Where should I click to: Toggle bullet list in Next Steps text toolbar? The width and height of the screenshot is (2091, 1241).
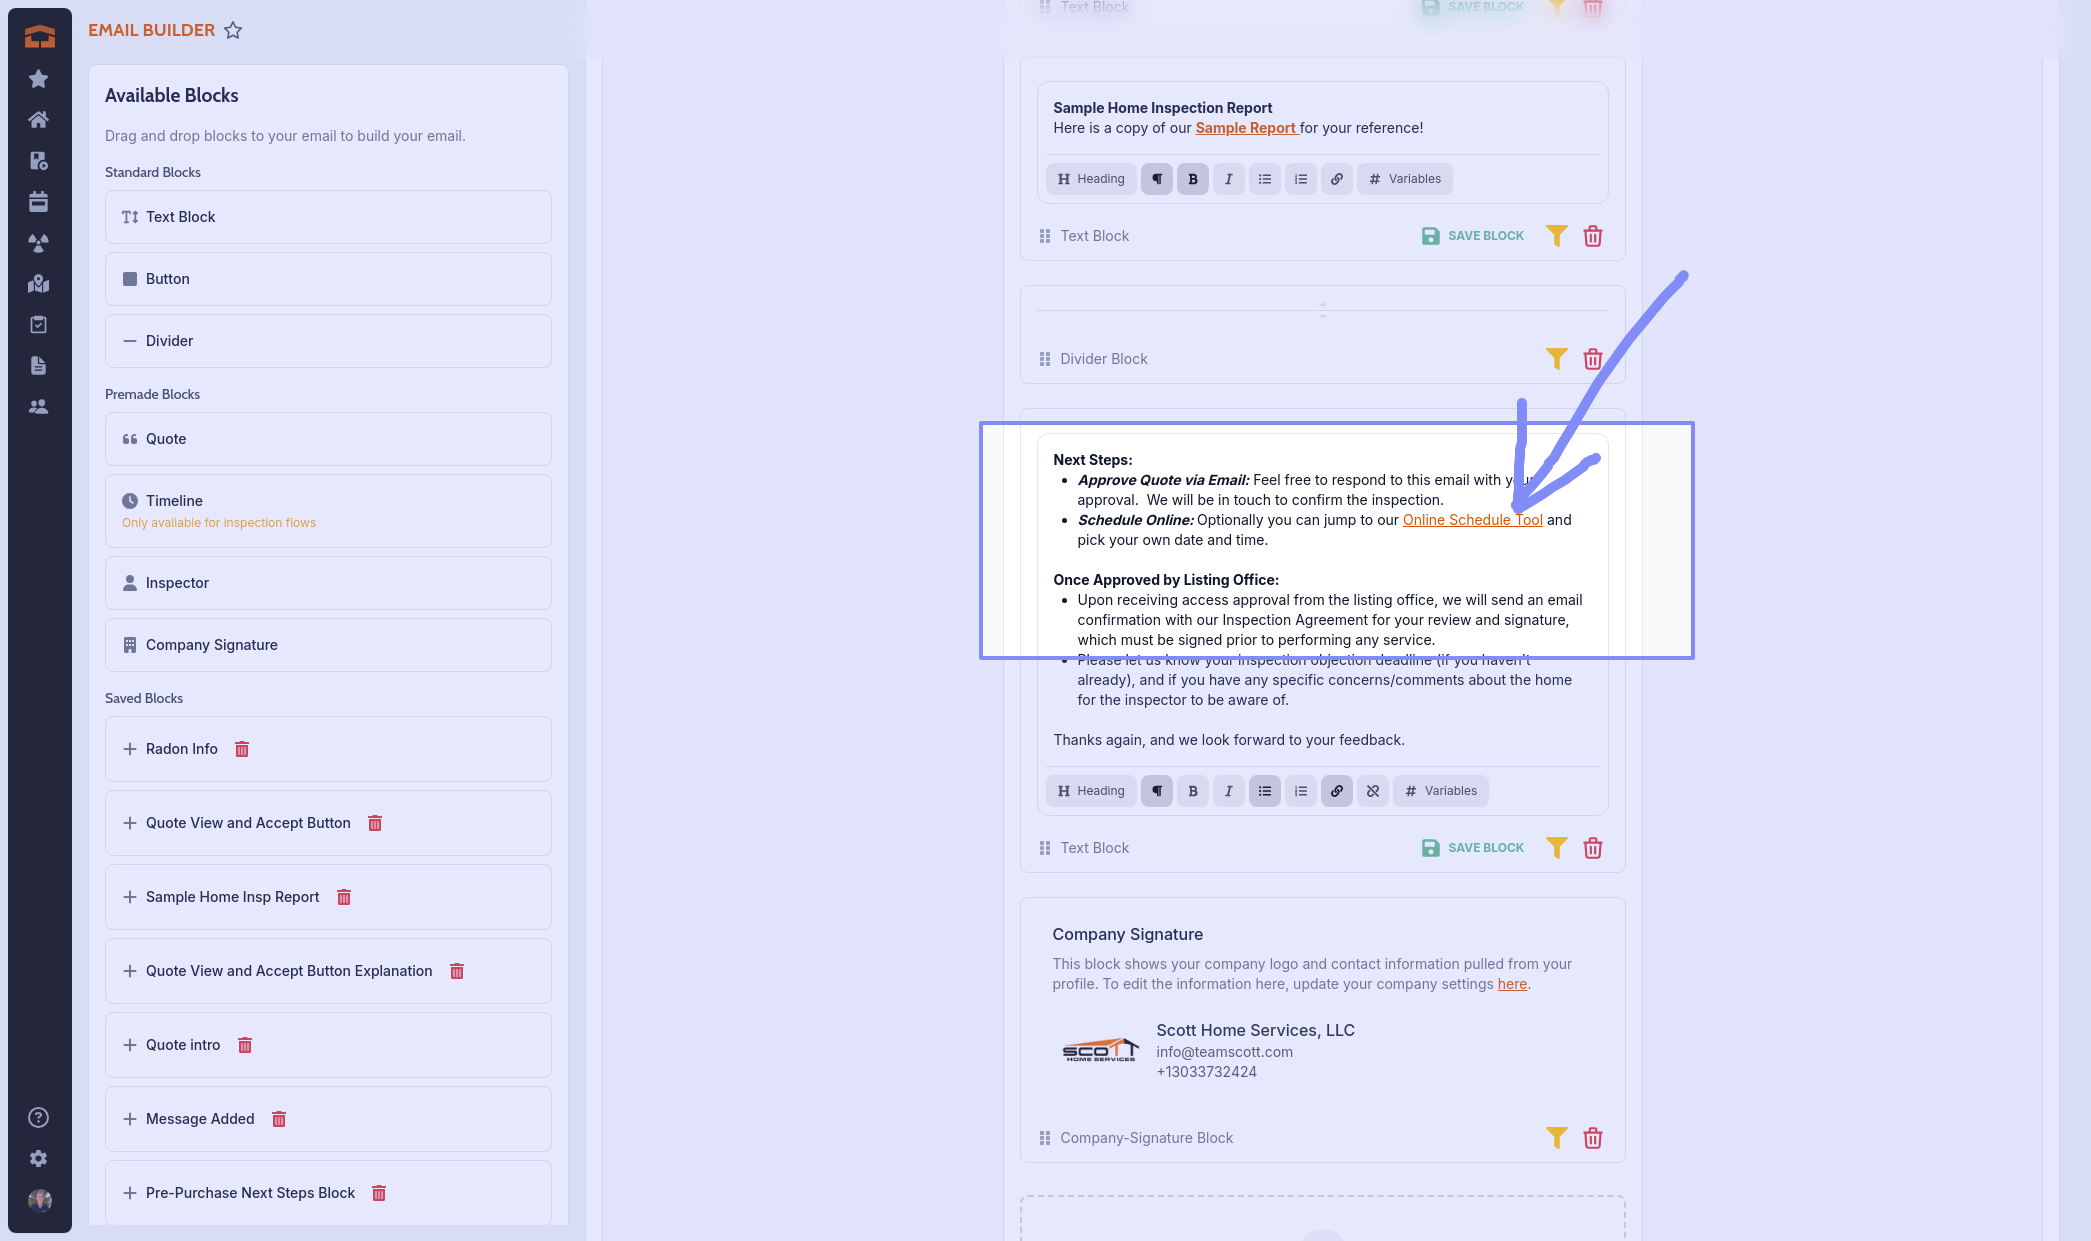coord(1264,791)
